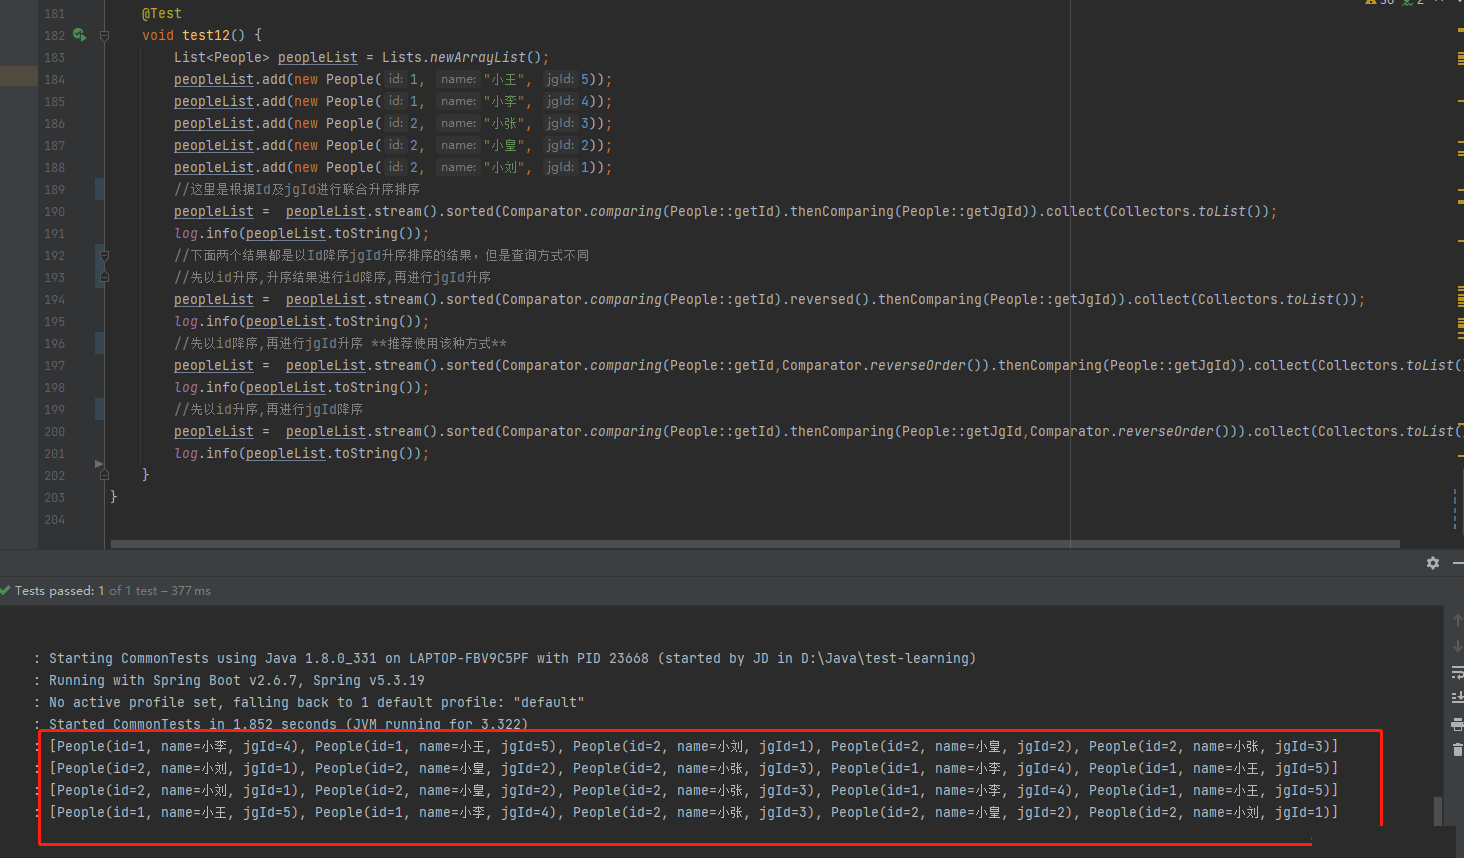The height and width of the screenshot is (858, 1464).
Task: Collapse the comment block at line 192
Action: pyautogui.click(x=104, y=256)
